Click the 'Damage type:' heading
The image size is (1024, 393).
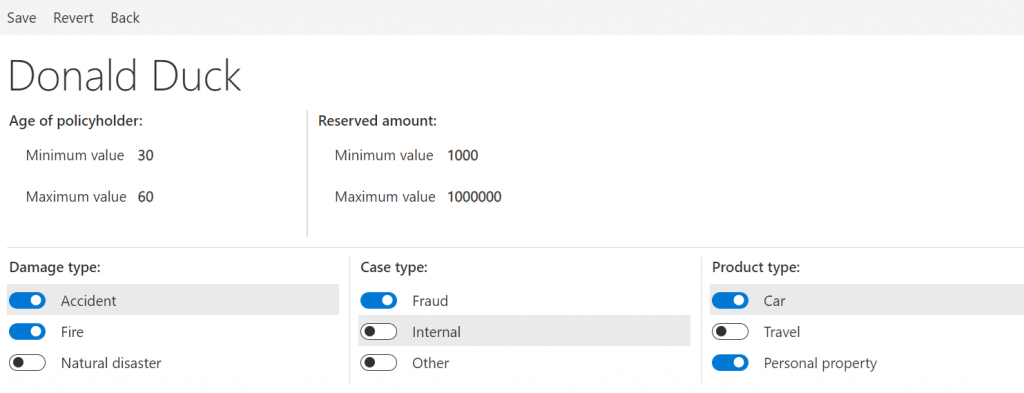(x=54, y=267)
